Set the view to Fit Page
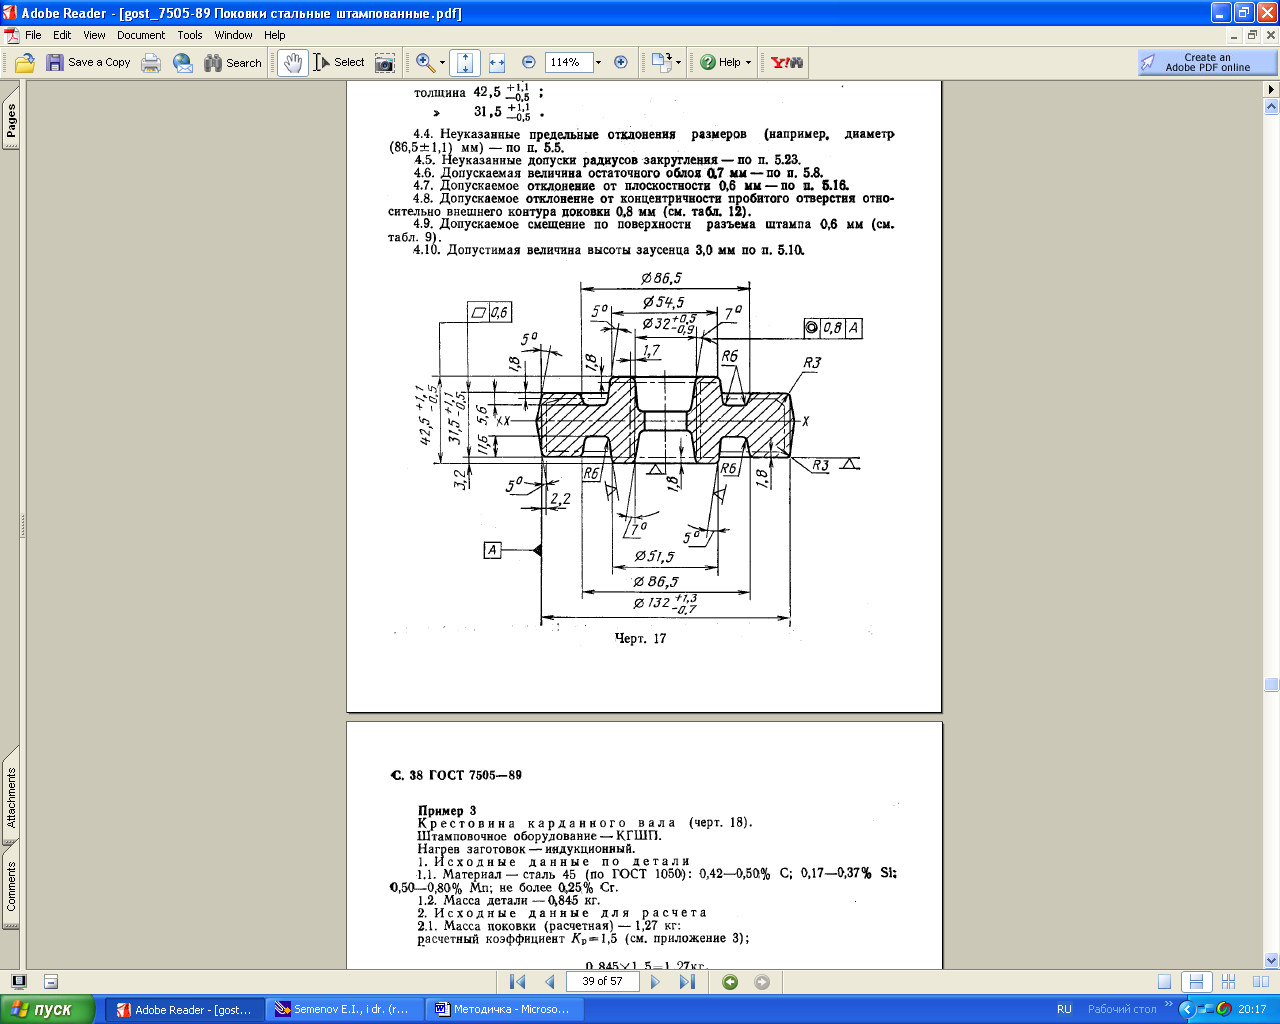This screenshot has width=1280, height=1024. click(x=465, y=63)
